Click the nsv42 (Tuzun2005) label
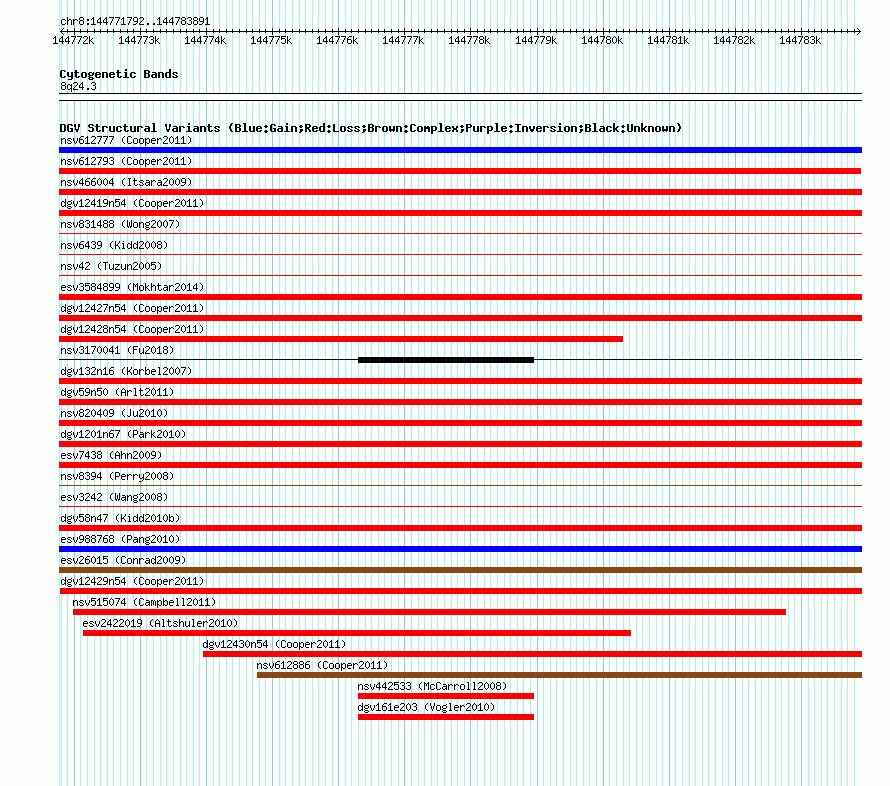This screenshot has height=786, width=890. point(111,266)
